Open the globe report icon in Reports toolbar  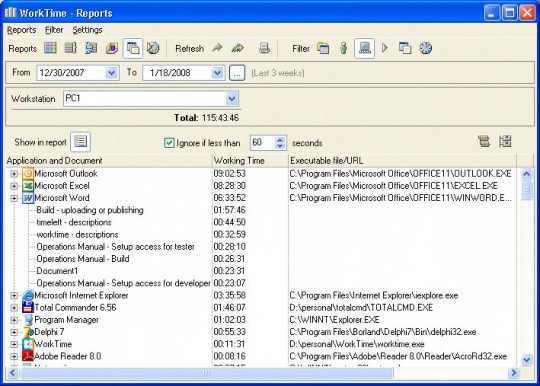coord(153,48)
